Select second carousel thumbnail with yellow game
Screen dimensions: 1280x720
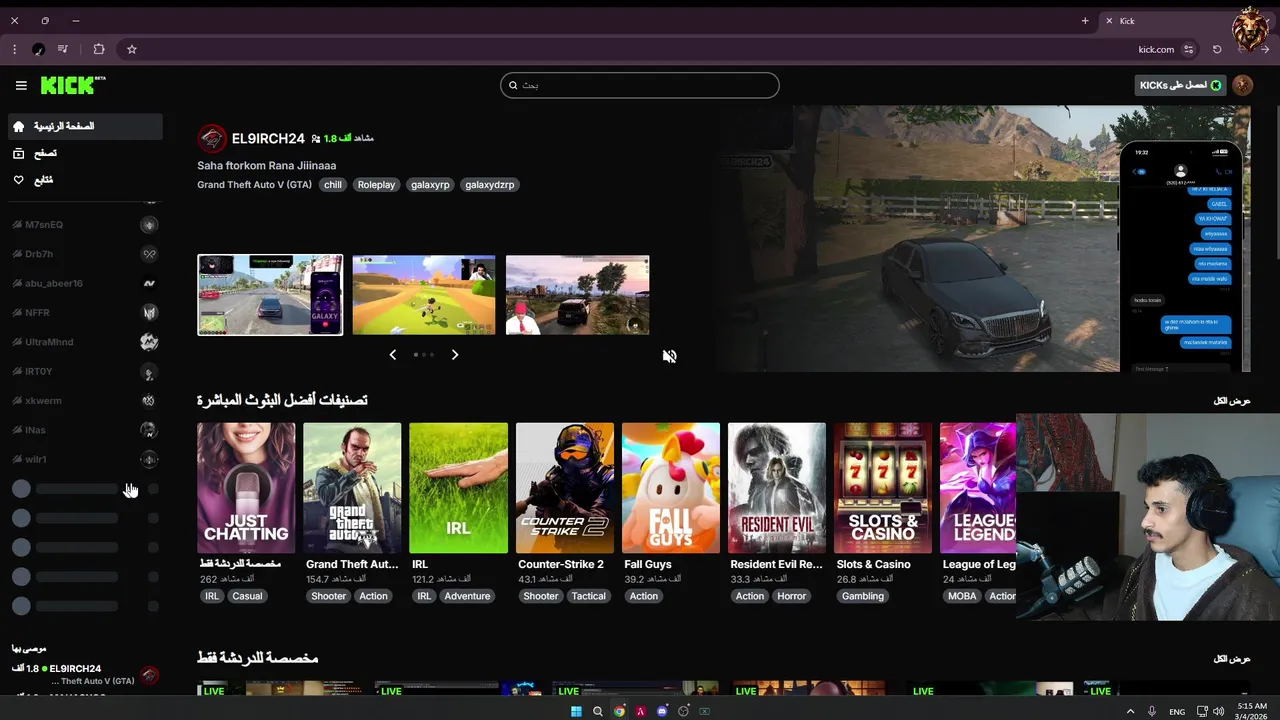(424, 295)
